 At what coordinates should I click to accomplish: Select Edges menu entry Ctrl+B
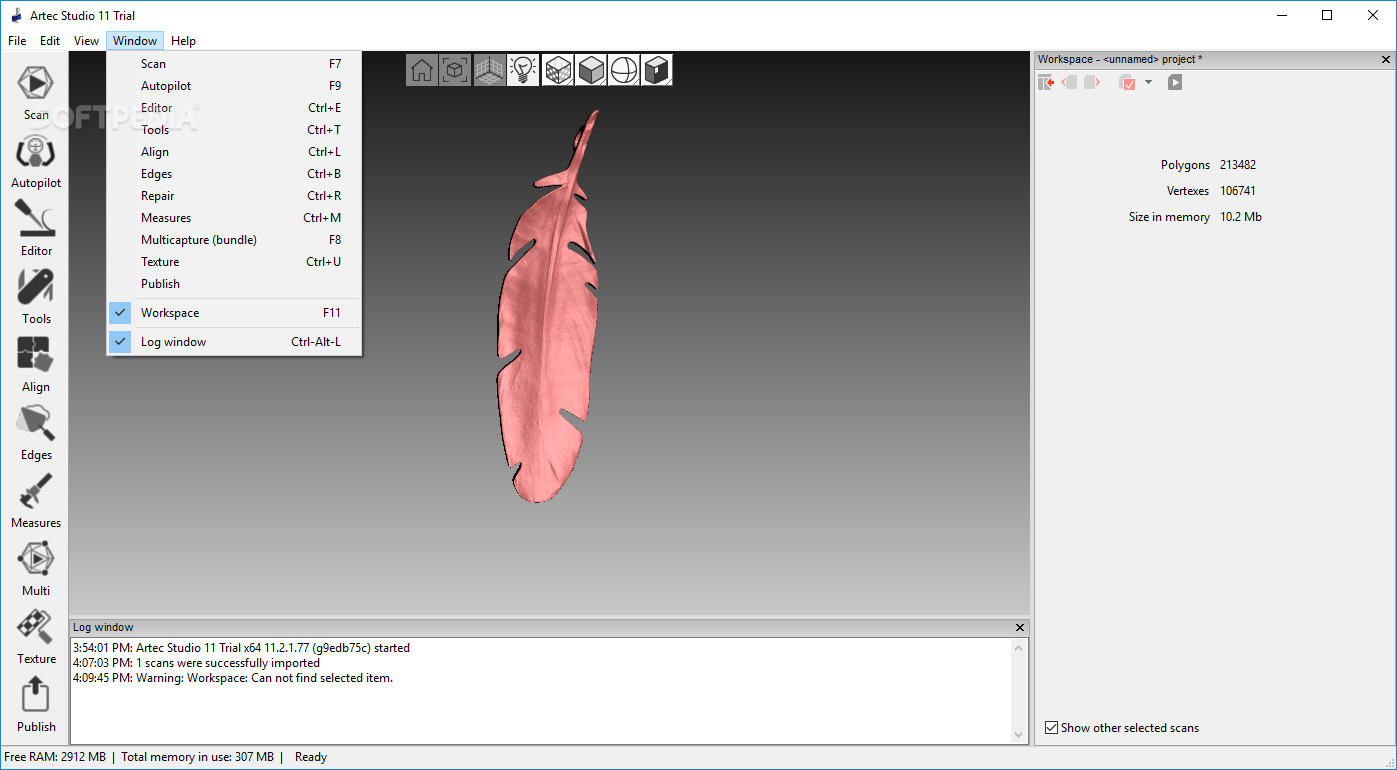coord(234,174)
